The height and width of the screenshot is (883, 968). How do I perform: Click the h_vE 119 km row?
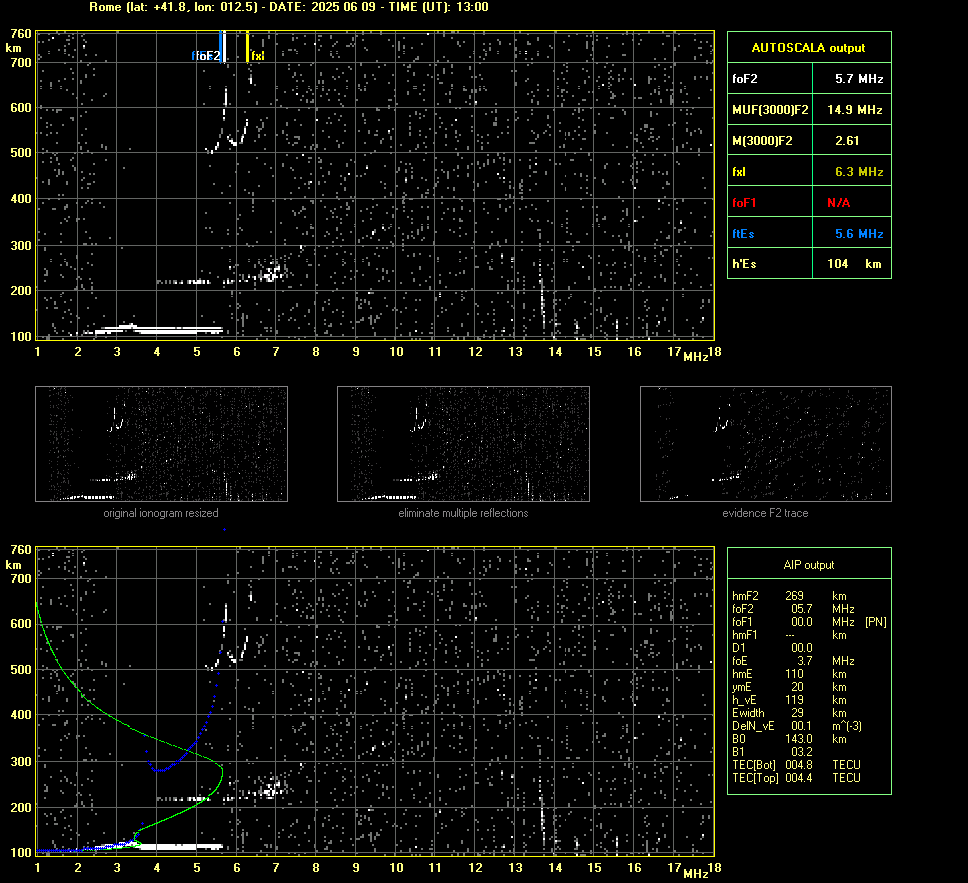click(x=789, y=700)
